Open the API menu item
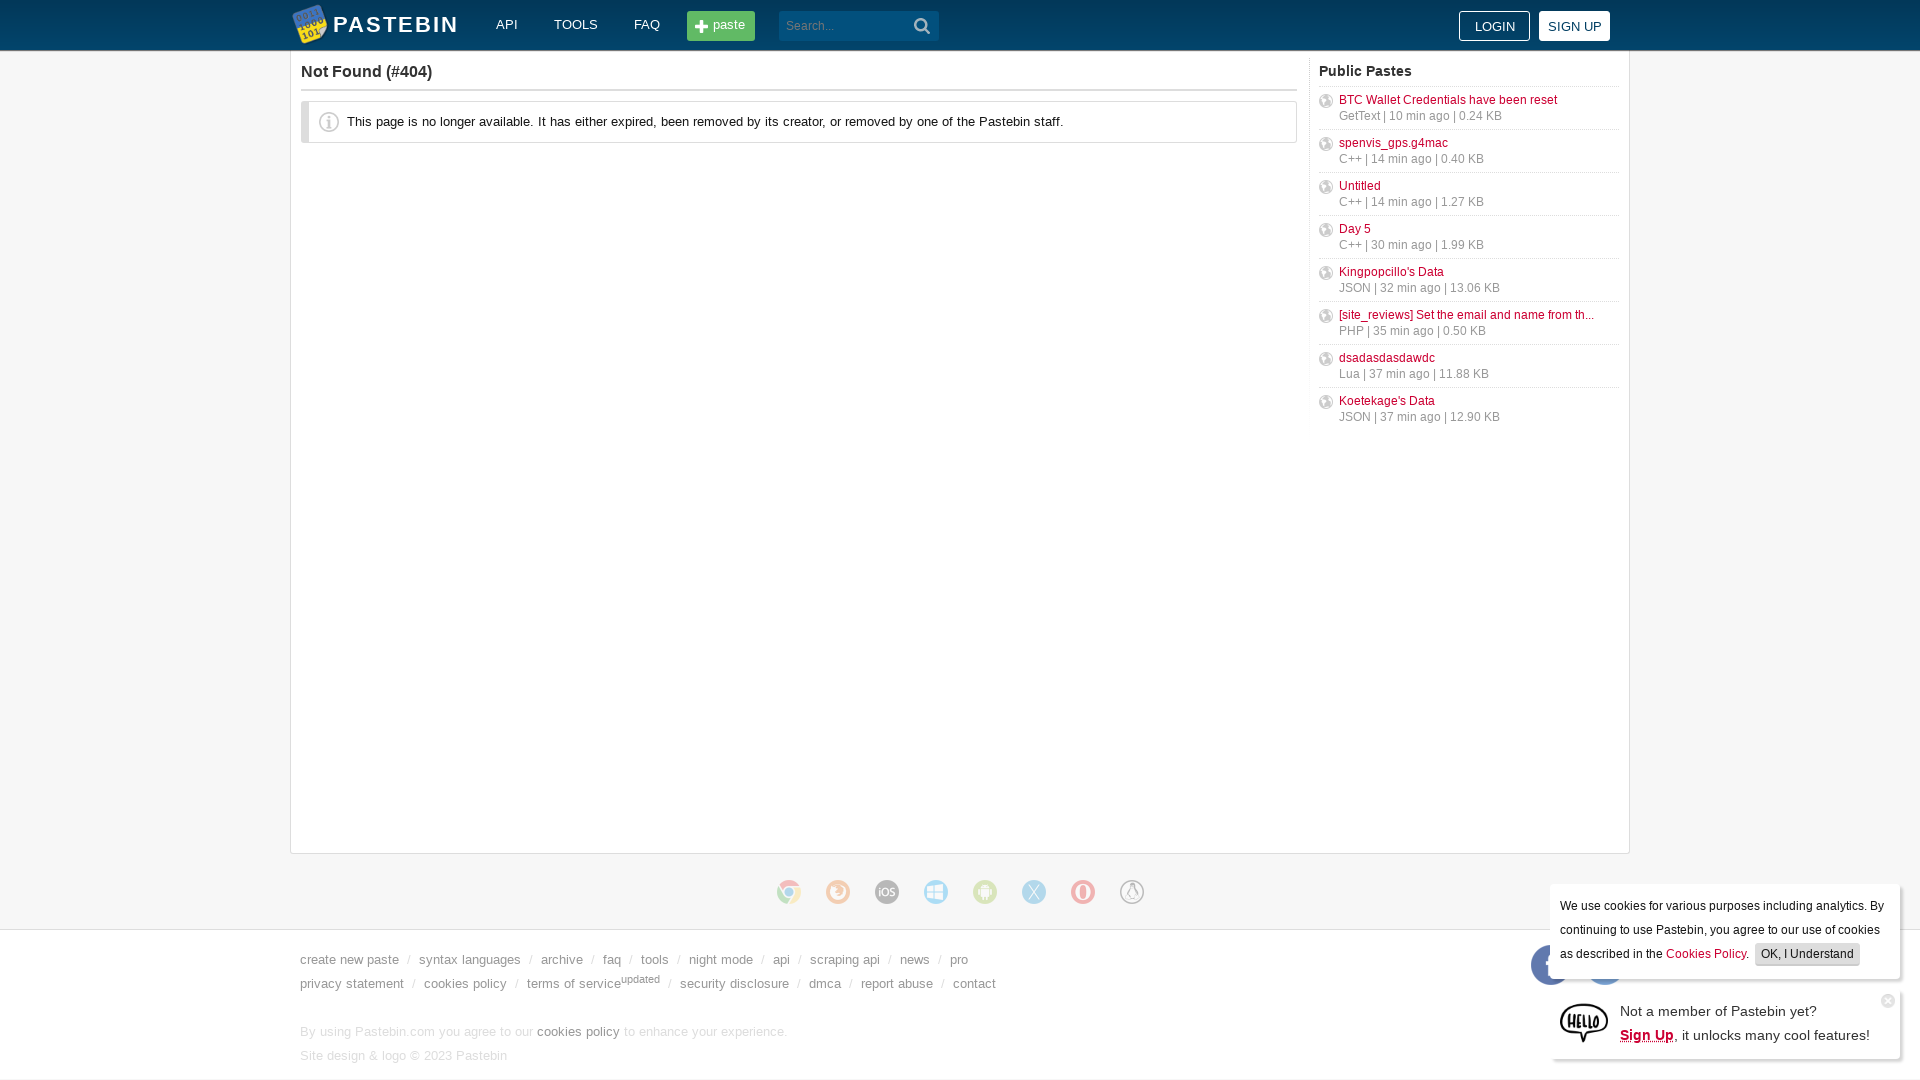The height and width of the screenshot is (1080, 1920). [507, 25]
